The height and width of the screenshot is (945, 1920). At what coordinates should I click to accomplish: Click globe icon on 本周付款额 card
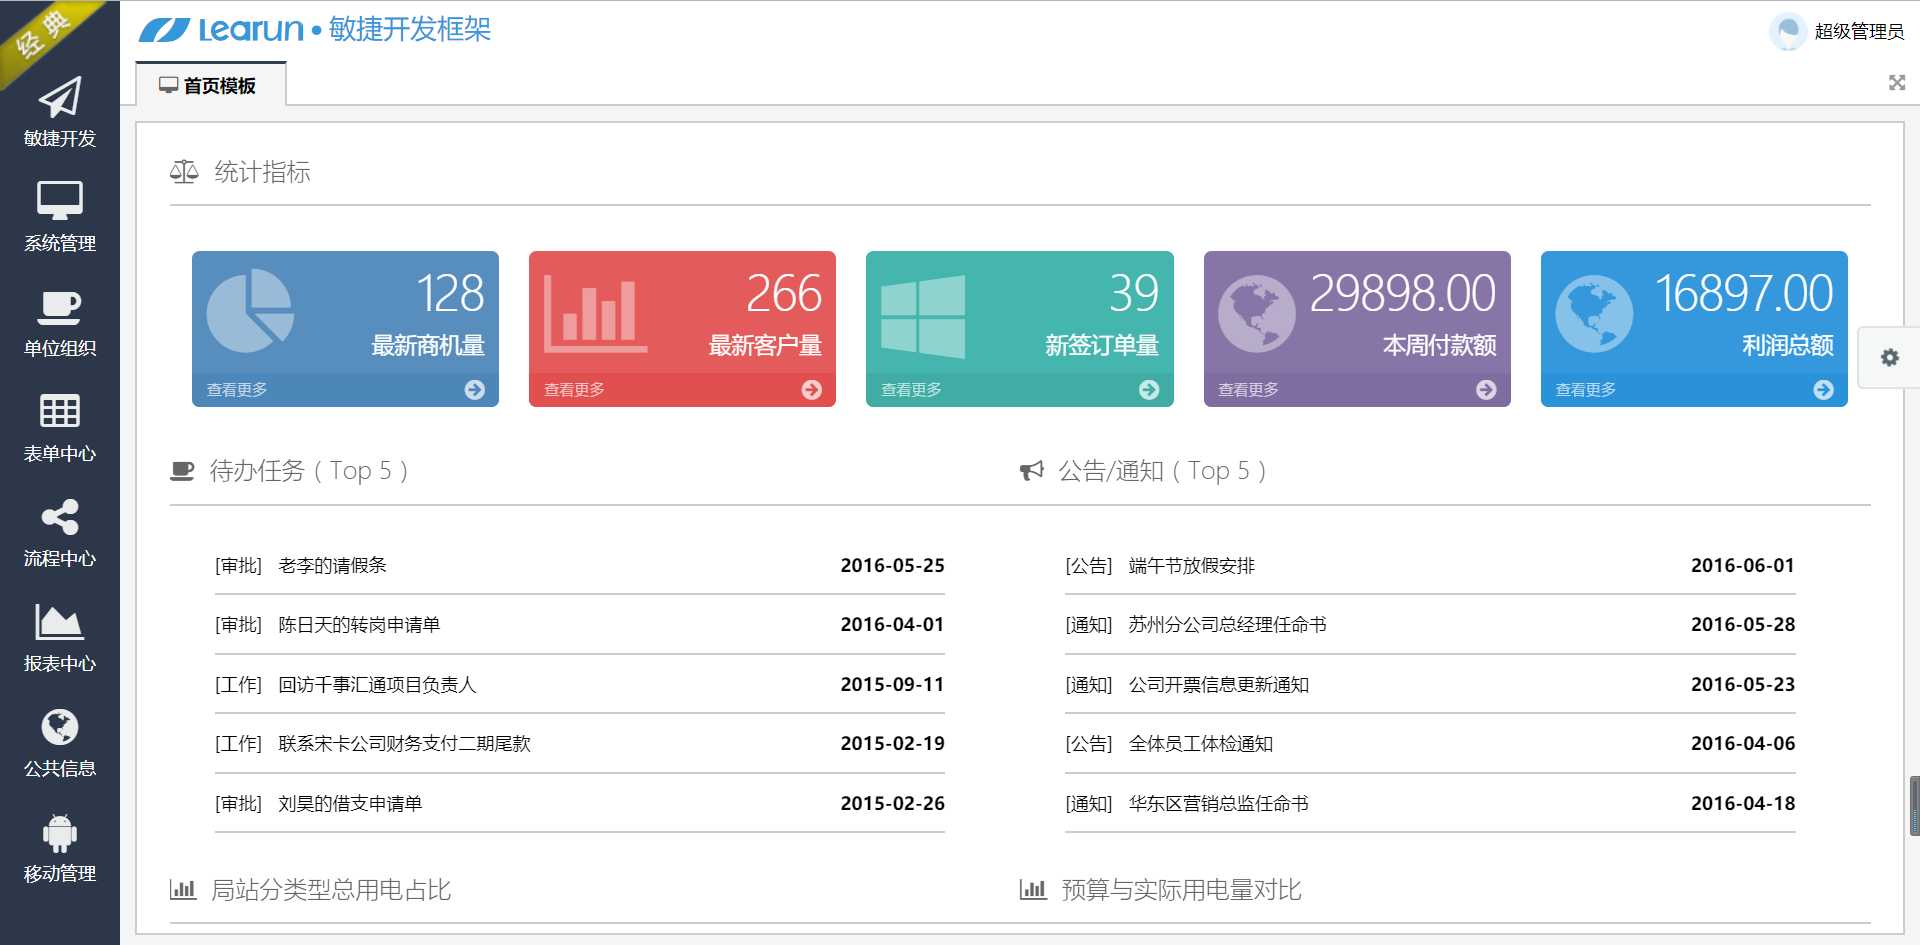(1257, 314)
